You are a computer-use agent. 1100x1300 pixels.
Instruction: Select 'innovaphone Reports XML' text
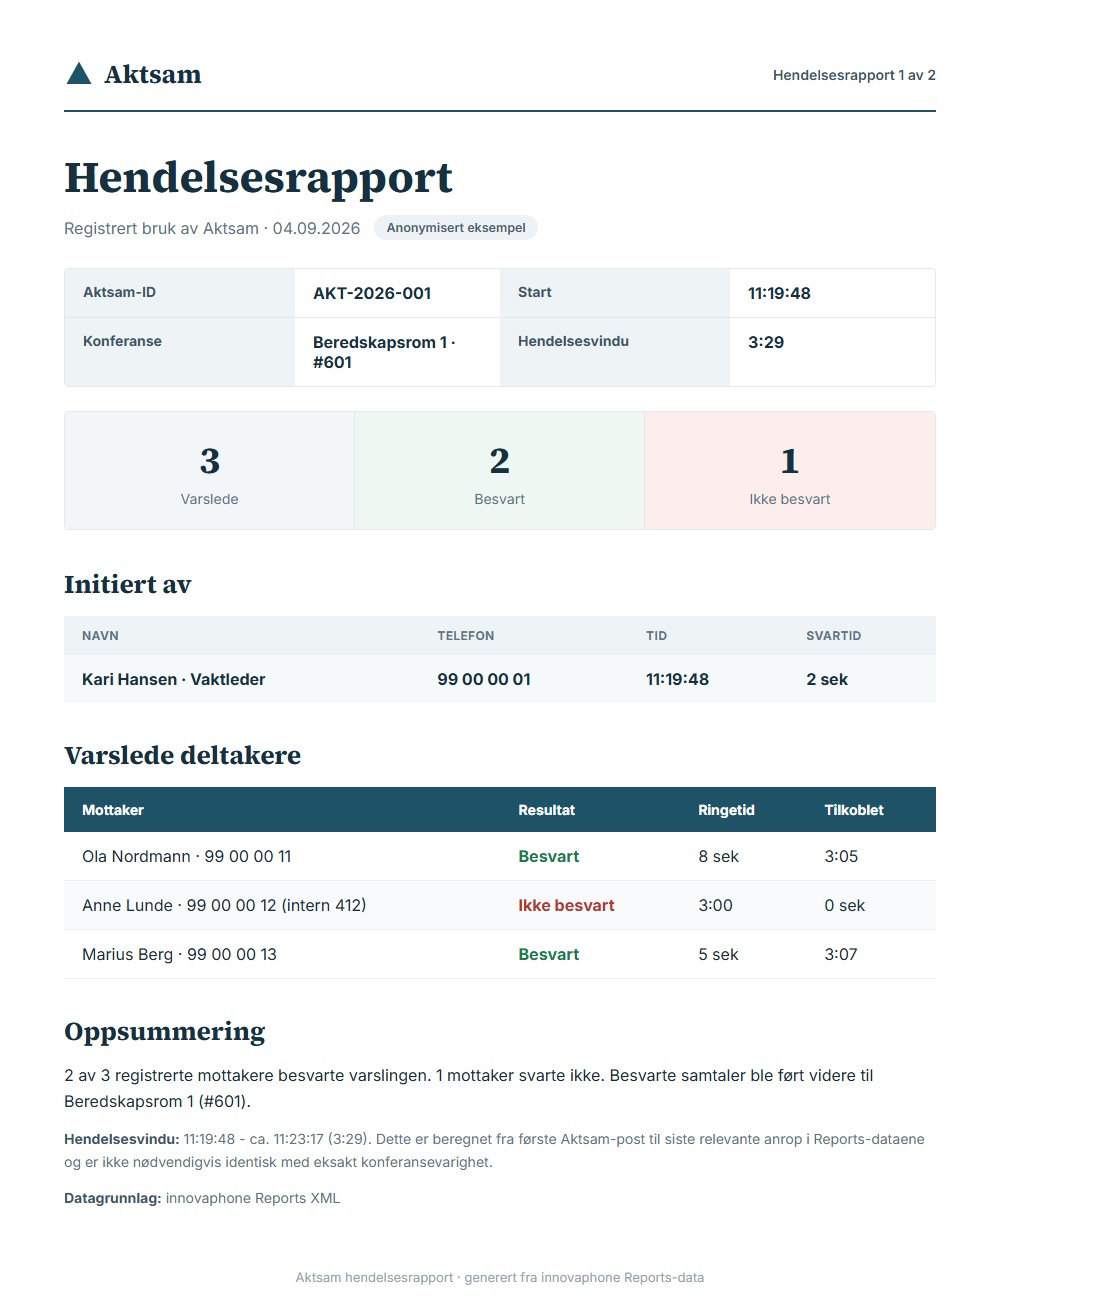pos(253,1198)
